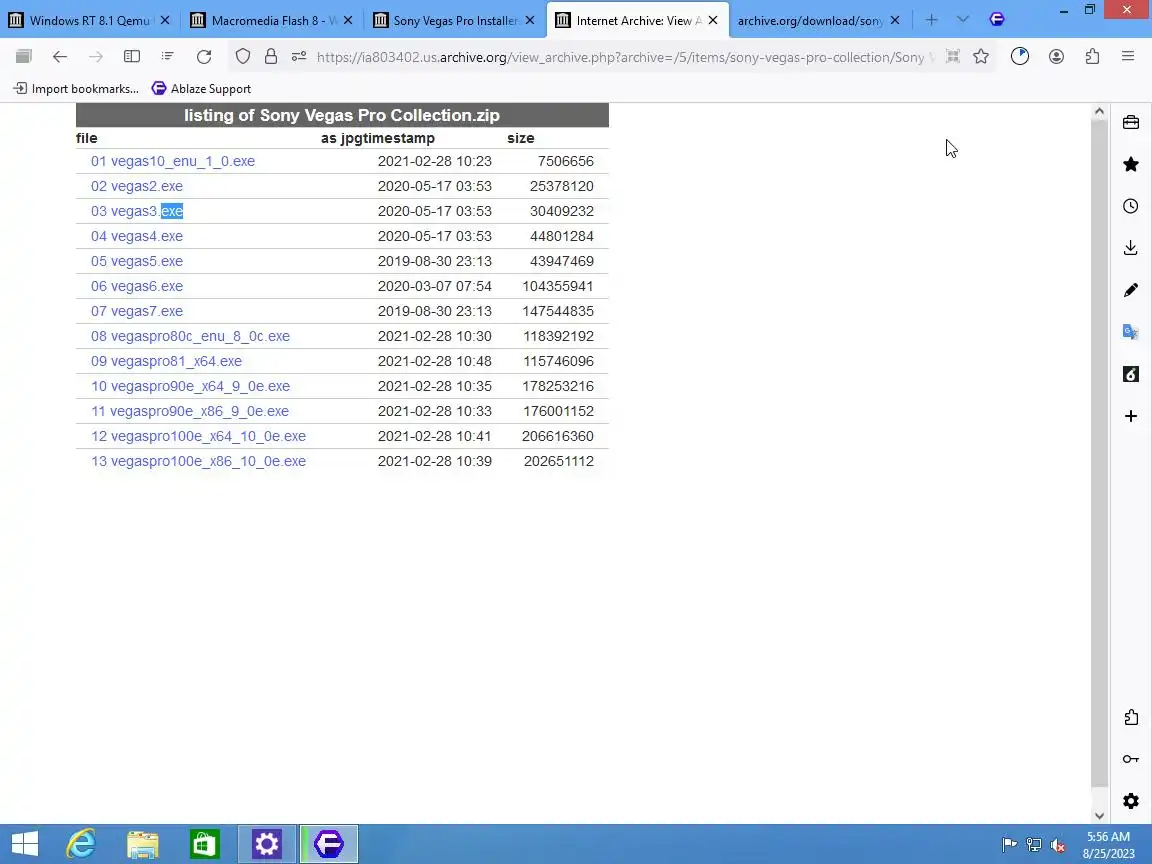
Task: Click the circular timer icon in toolbar
Action: (1020, 57)
